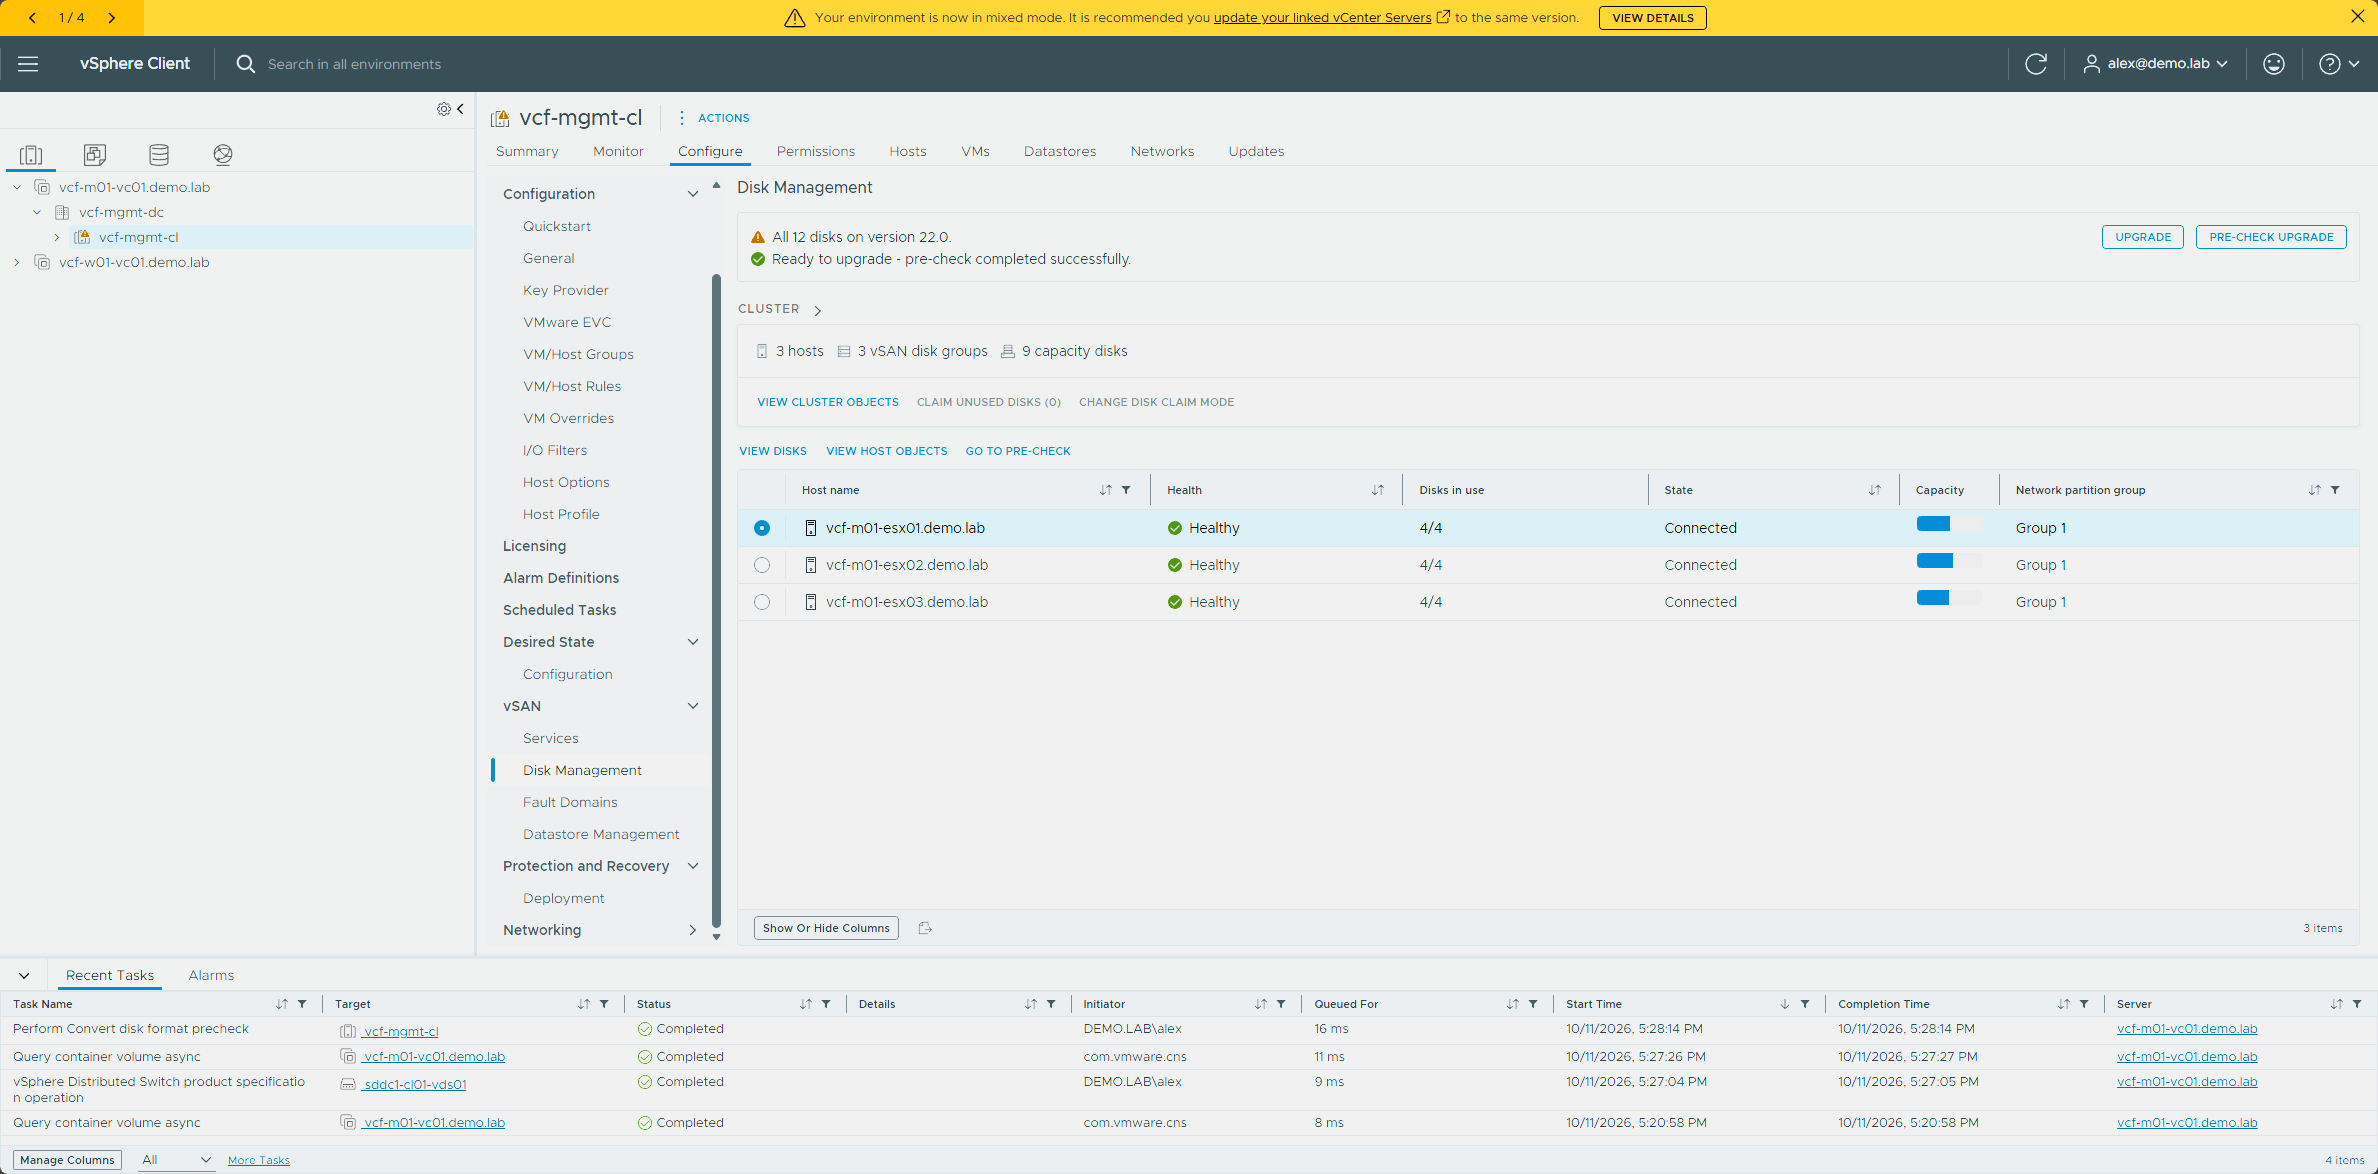Screen dimensions: 2378x1174
Task: Open Fault Domains in vSAN menu
Action: click(570, 802)
